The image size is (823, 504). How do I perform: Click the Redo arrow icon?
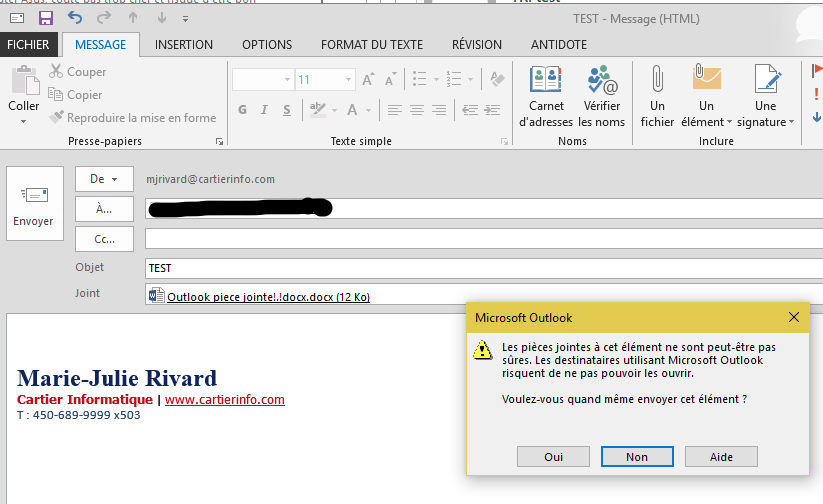(104, 18)
